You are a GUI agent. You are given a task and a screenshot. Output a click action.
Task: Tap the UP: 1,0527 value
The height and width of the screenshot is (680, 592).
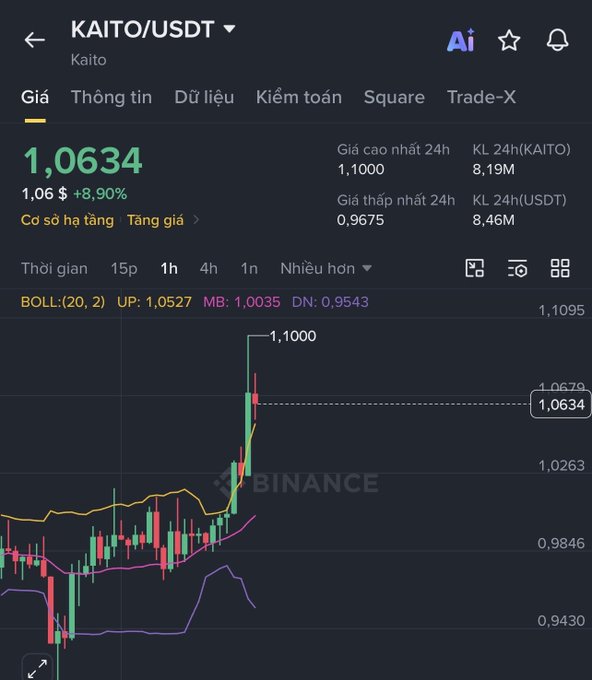154,302
